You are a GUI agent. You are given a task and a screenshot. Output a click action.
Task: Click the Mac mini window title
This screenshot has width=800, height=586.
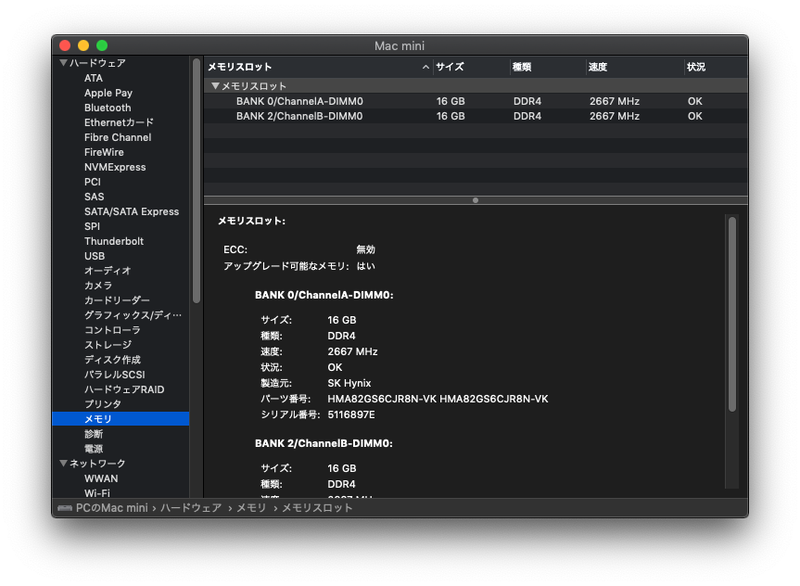[x=399, y=46]
